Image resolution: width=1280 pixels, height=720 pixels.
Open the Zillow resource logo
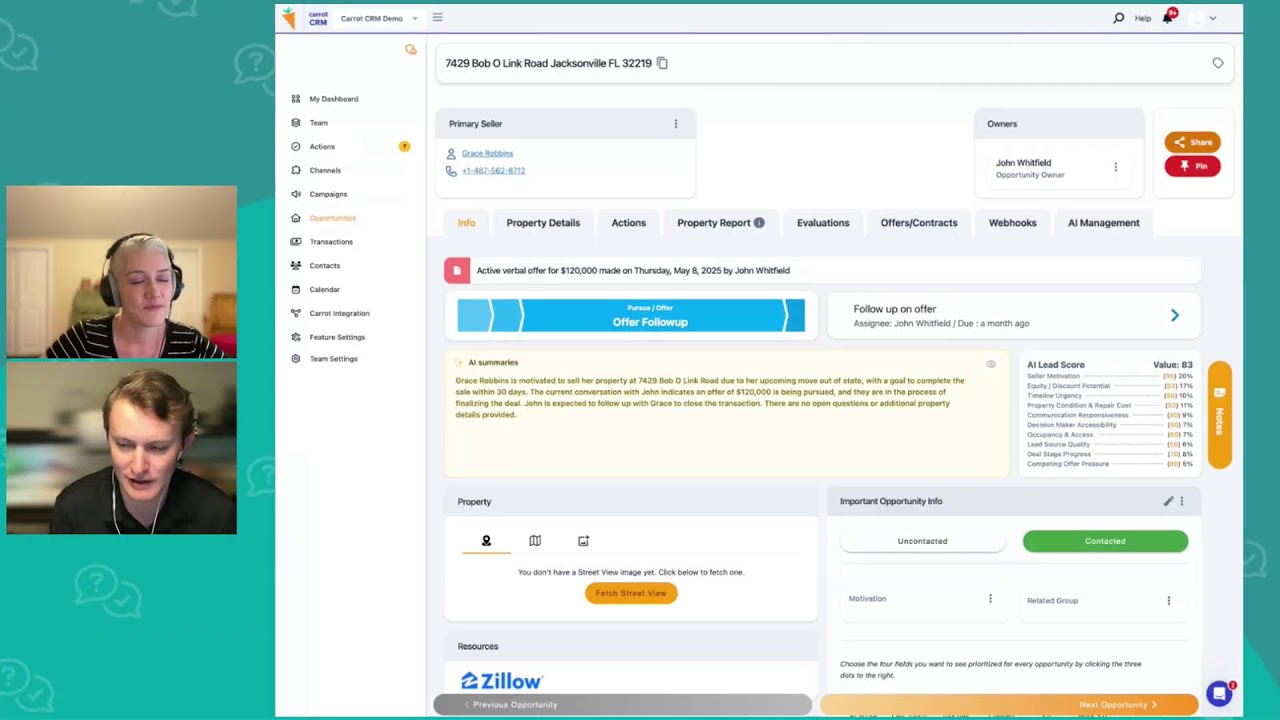[x=501, y=681]
